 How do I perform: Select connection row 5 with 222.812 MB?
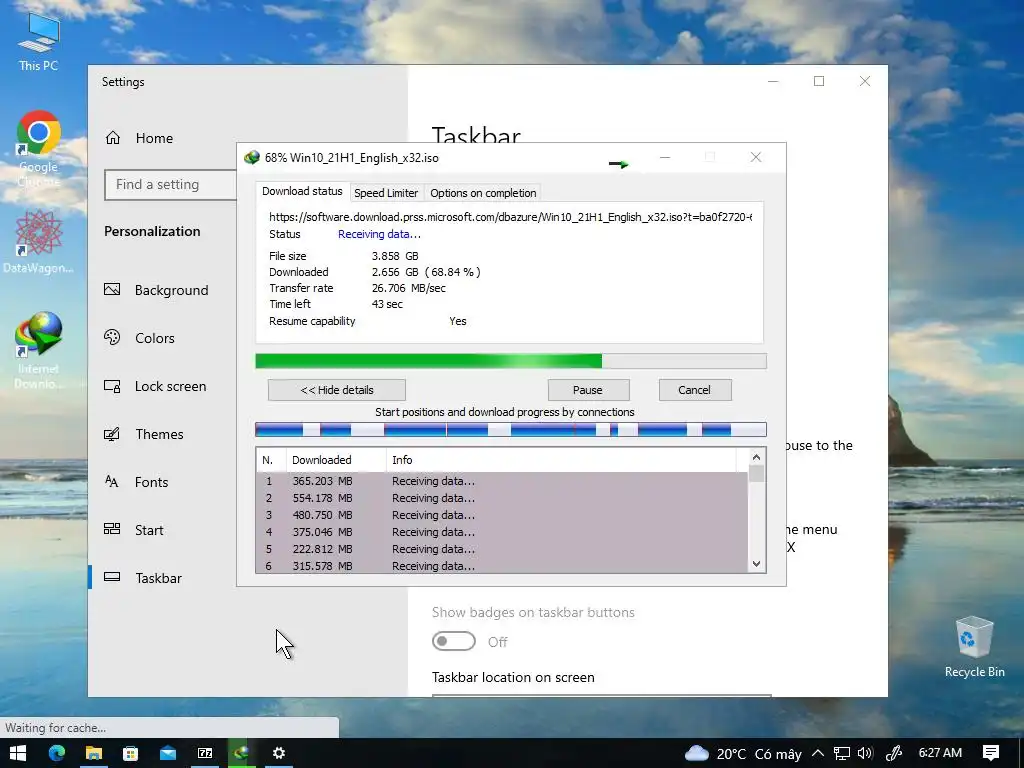pos(502,549)
